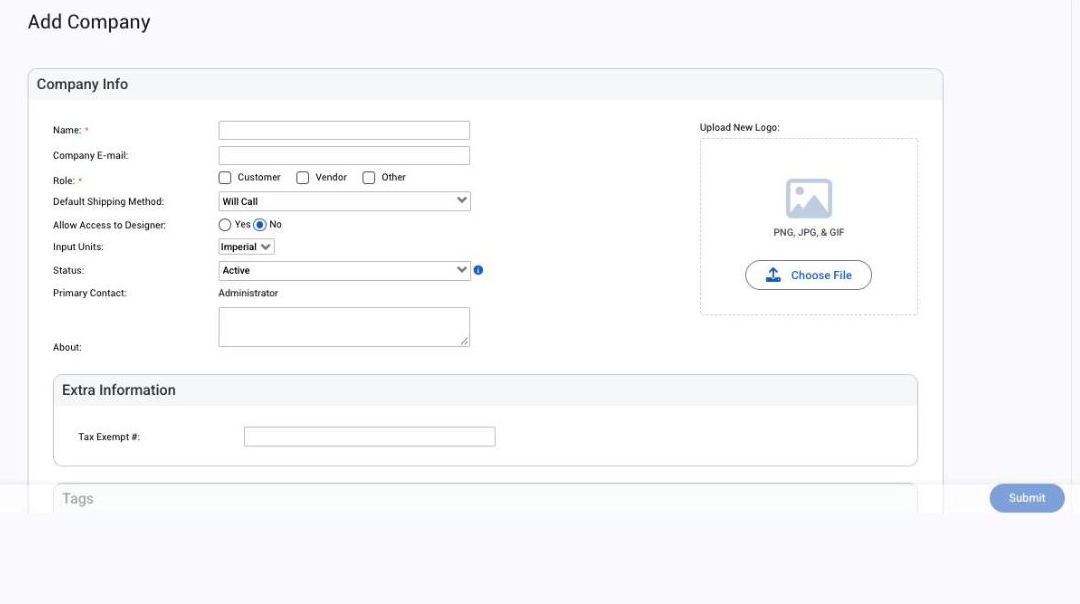Click the Administrator primary contact text

tap(248, 293)
